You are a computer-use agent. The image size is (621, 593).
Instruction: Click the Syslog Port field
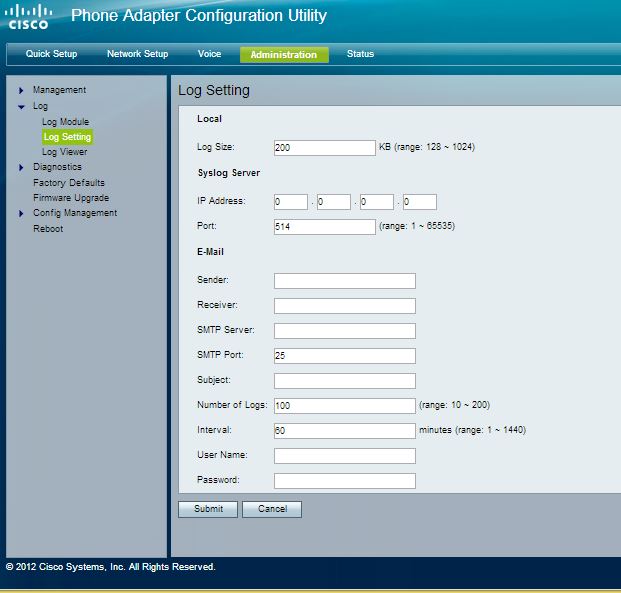[x=324, y=227]
